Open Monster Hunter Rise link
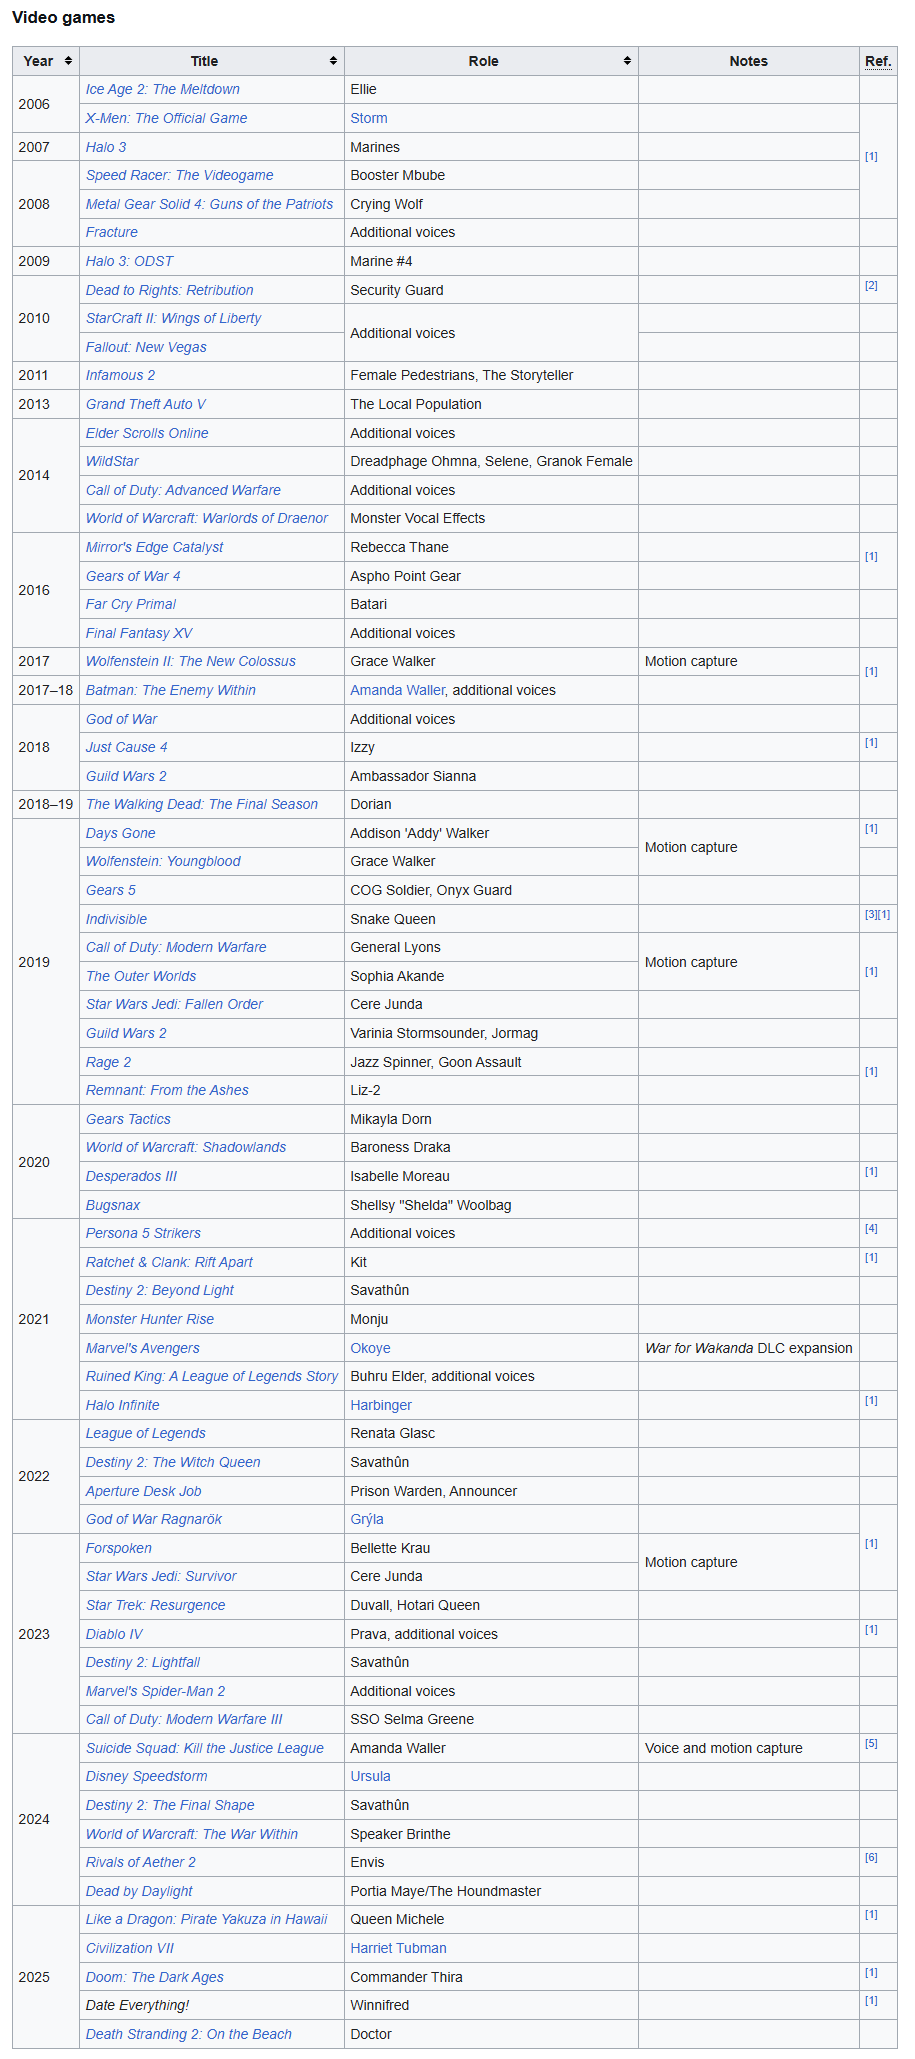Screen dimensions: 915x2059 click(150, 1319)
